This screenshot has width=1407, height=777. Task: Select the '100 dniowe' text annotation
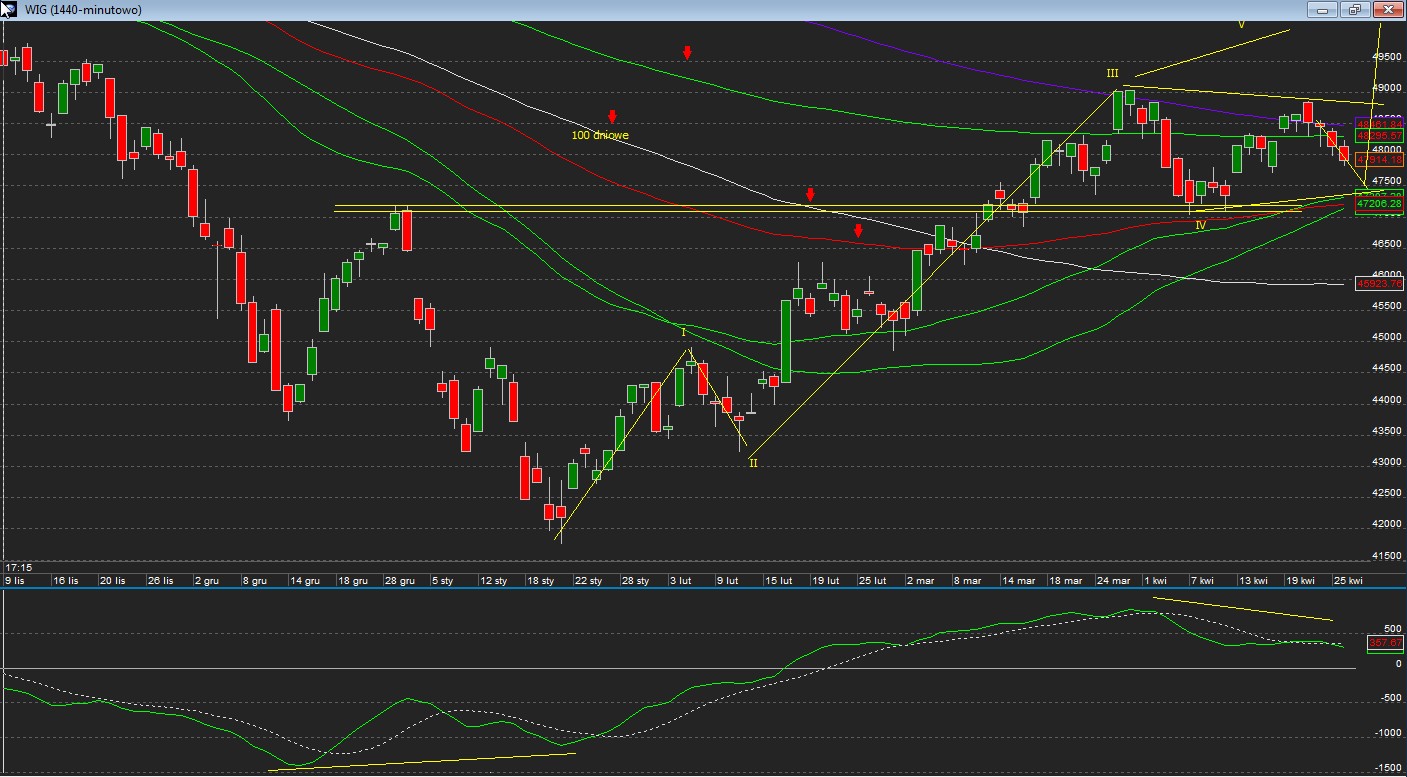[x=600, y=135]
